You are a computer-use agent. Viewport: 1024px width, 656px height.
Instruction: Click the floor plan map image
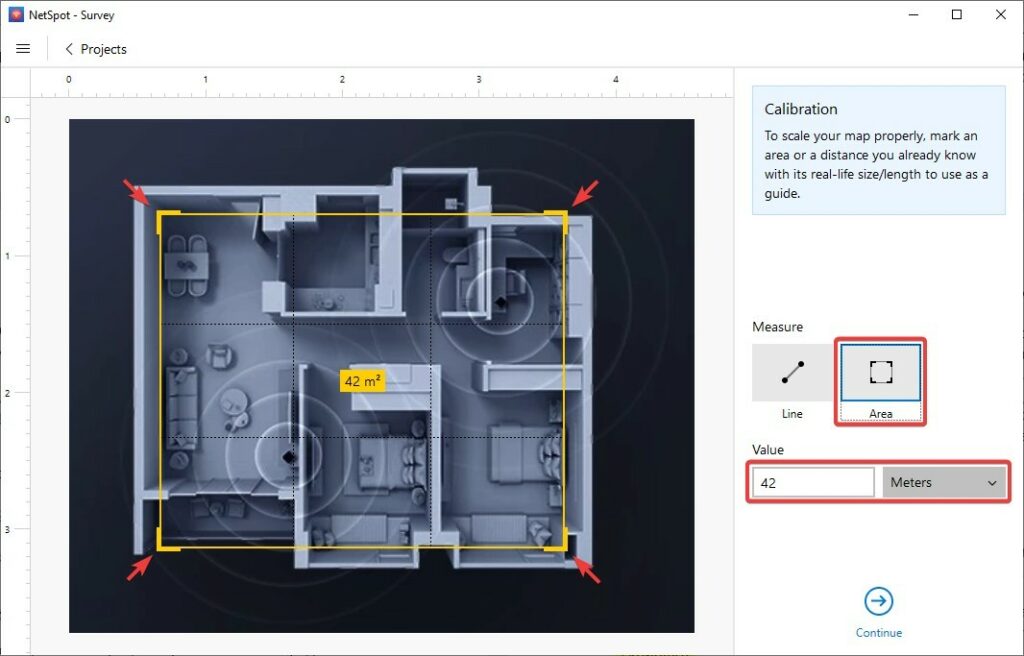tap(381, 376)
